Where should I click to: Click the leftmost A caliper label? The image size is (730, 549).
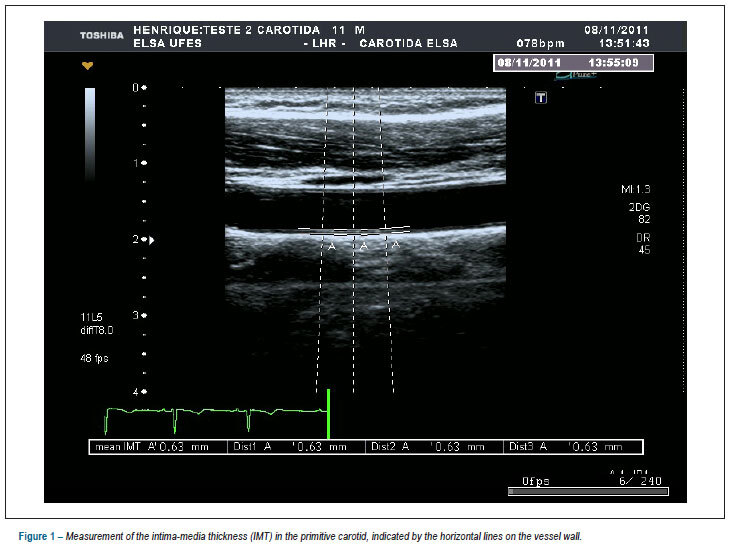coord(332,246)
